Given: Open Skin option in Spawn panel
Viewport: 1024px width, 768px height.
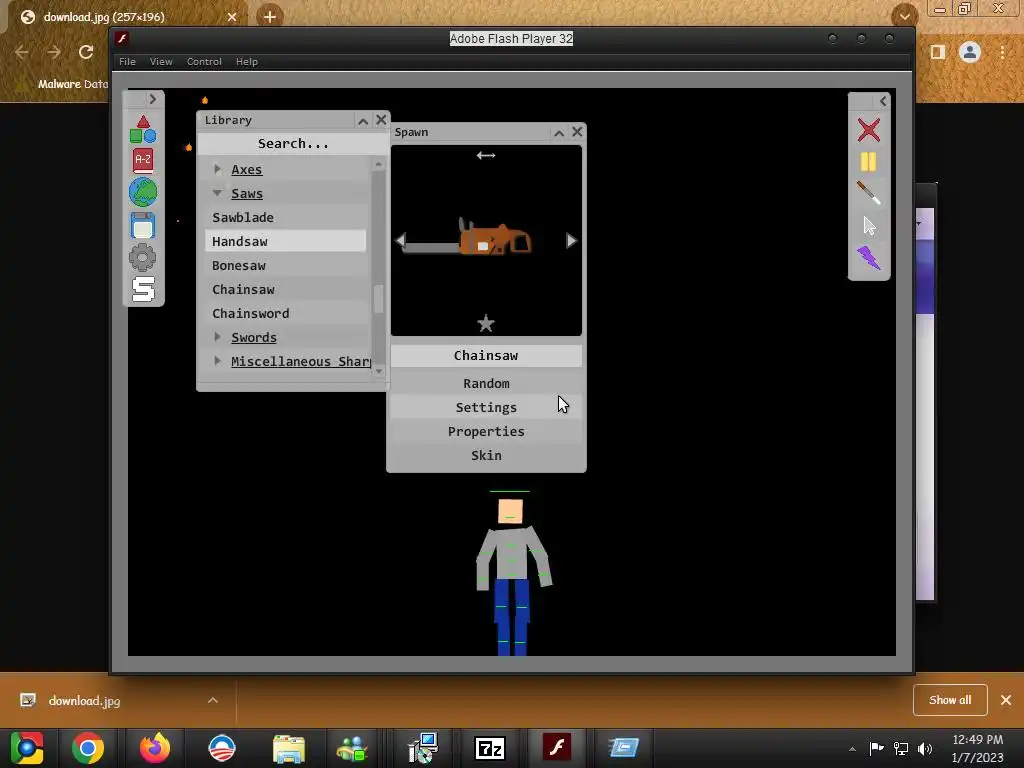Looking at the screenshot, I should pyautogui.click(x=486, y=455).
